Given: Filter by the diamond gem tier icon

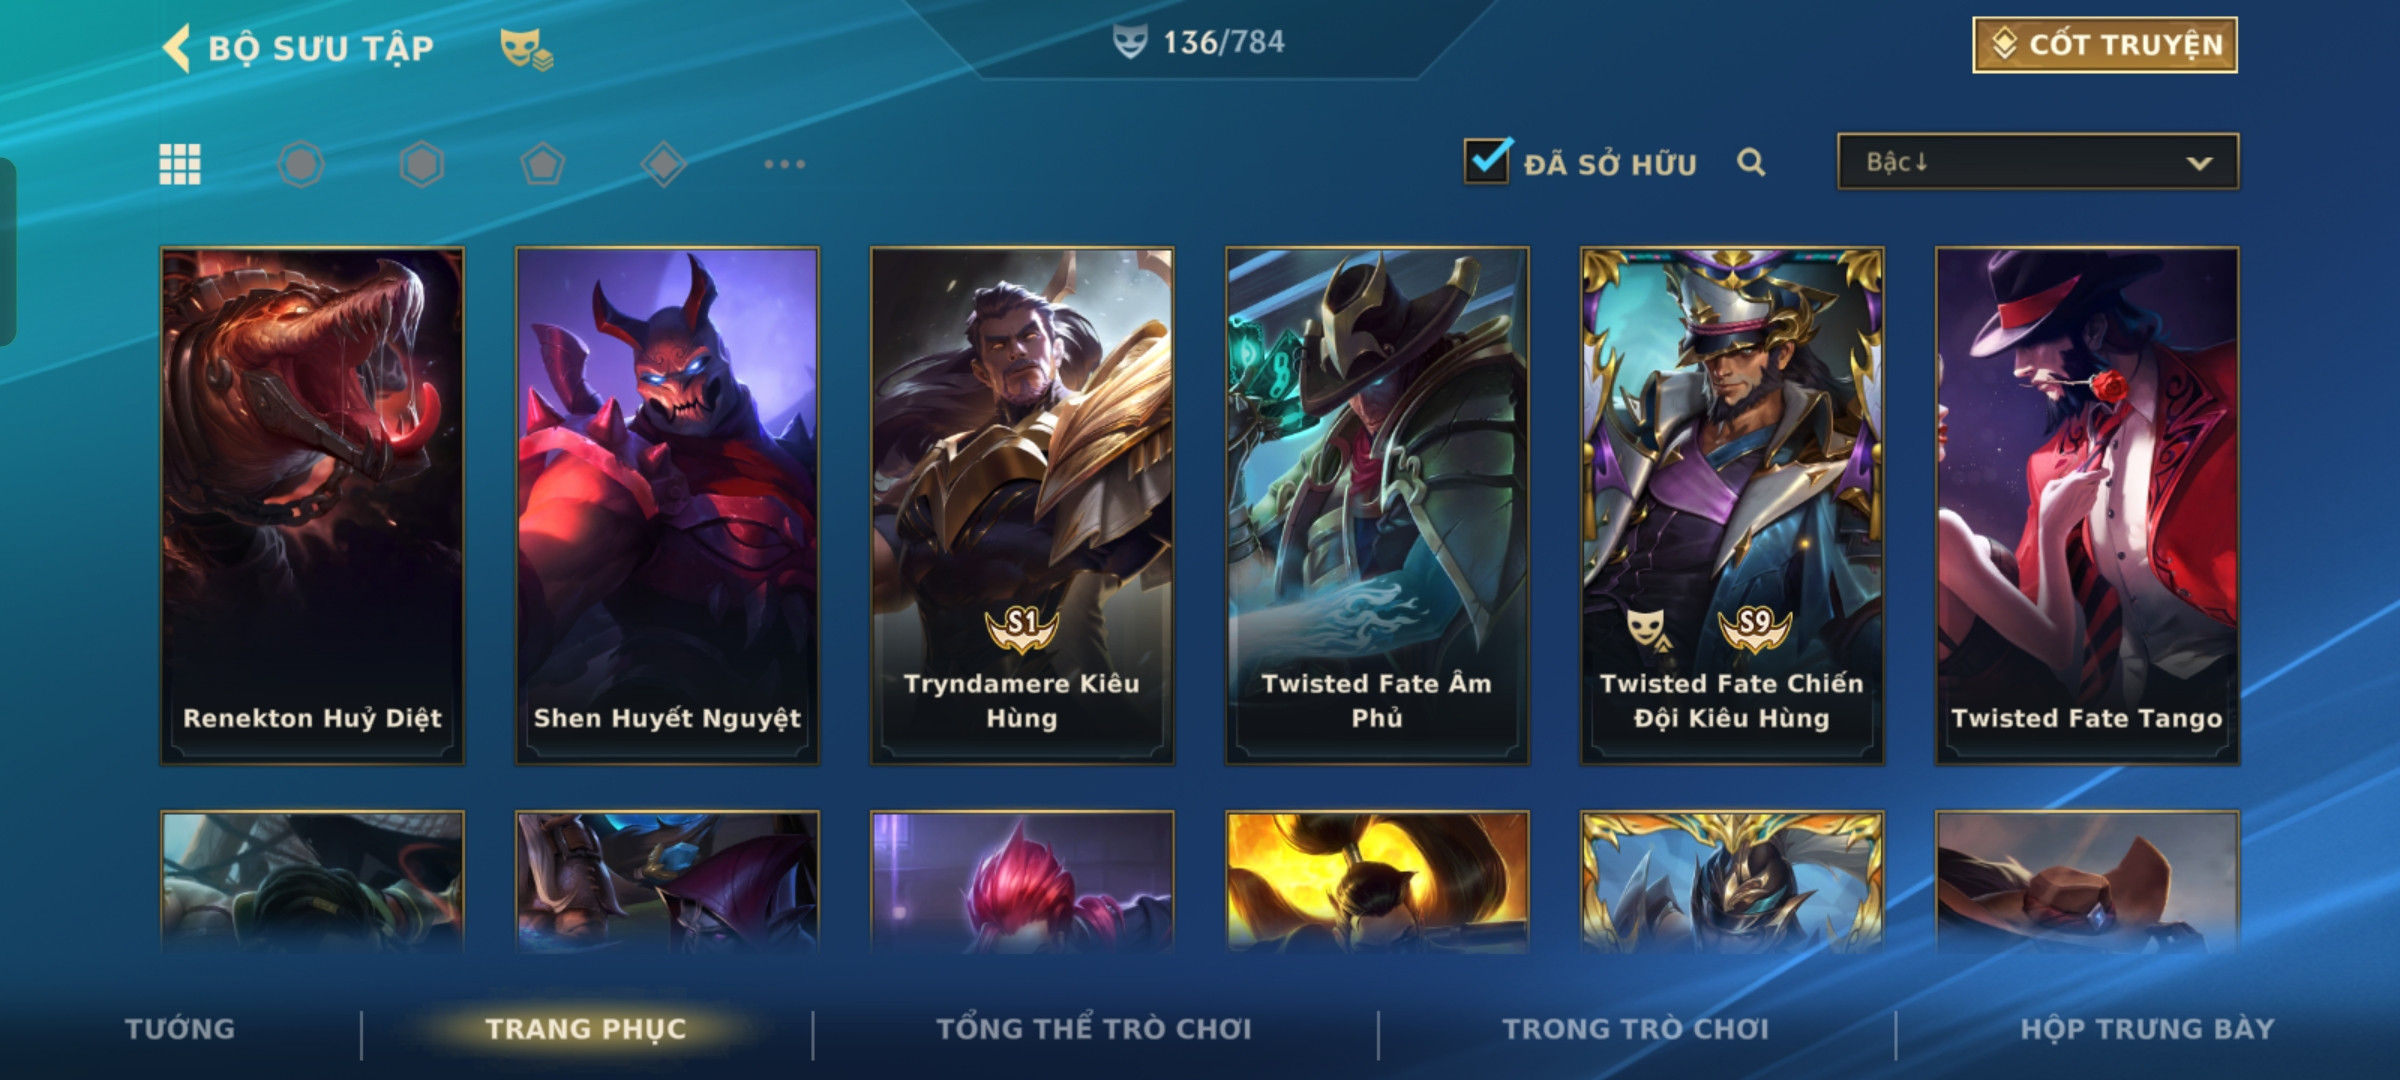Looking at the screenshot, I should [664, 164].
